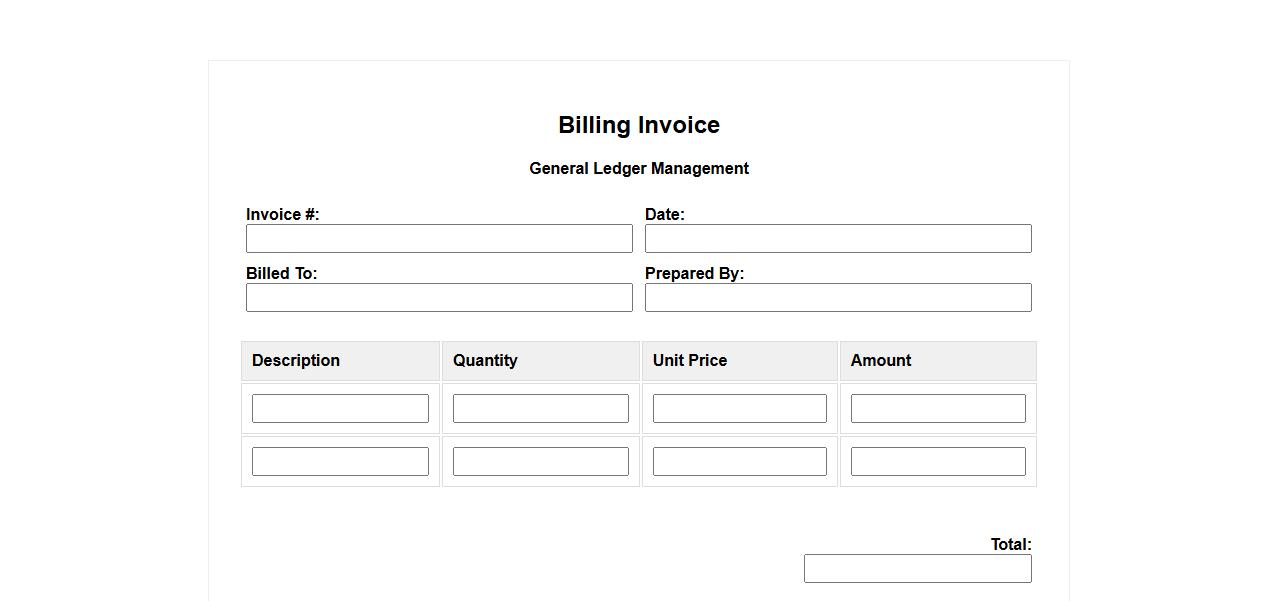Click the Description column header

click(296, 360)
